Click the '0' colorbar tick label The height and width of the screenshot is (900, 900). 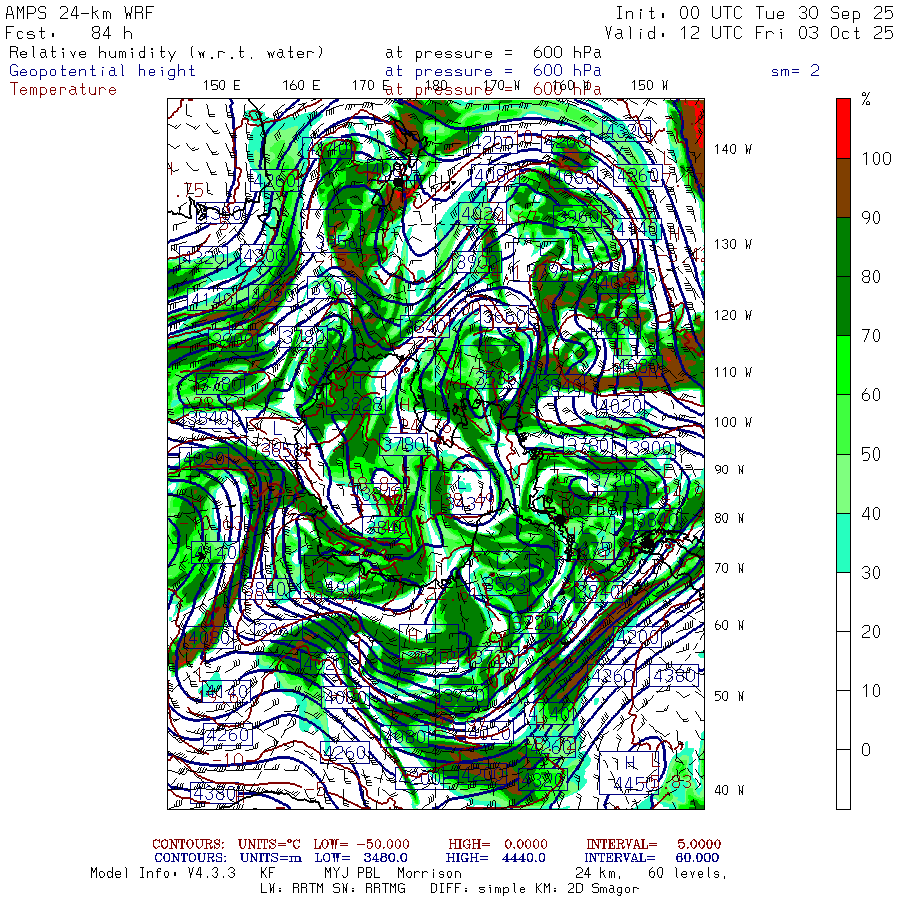coord(866,750)
